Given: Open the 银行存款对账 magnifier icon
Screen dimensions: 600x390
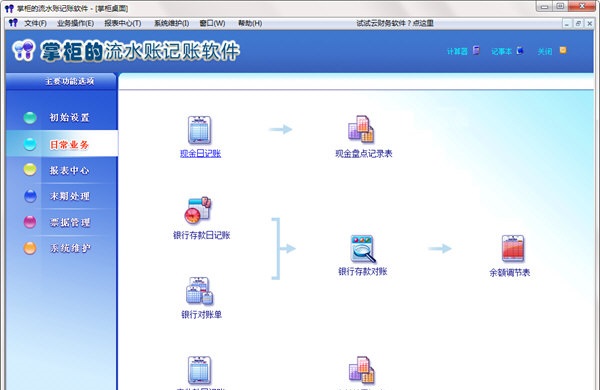Looking at the screenshot, I should pos(362,249).
